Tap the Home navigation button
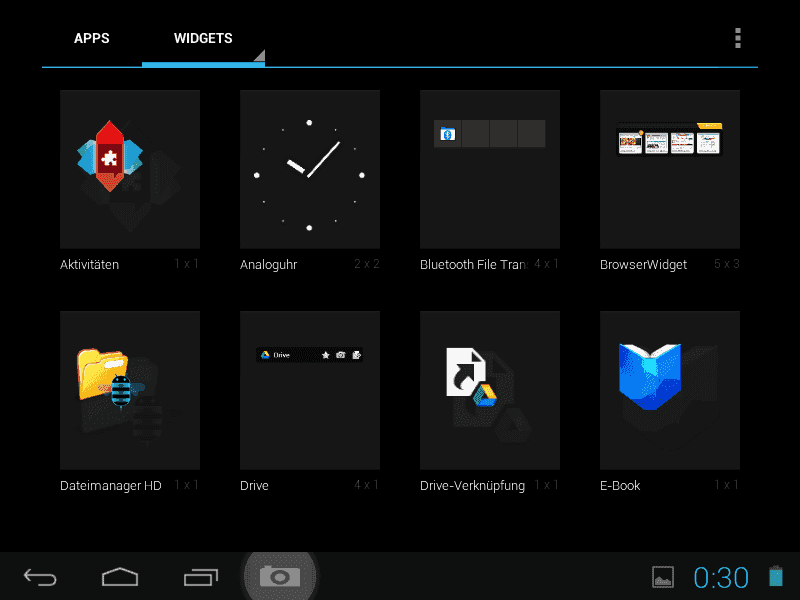 [x=120, y=577]
